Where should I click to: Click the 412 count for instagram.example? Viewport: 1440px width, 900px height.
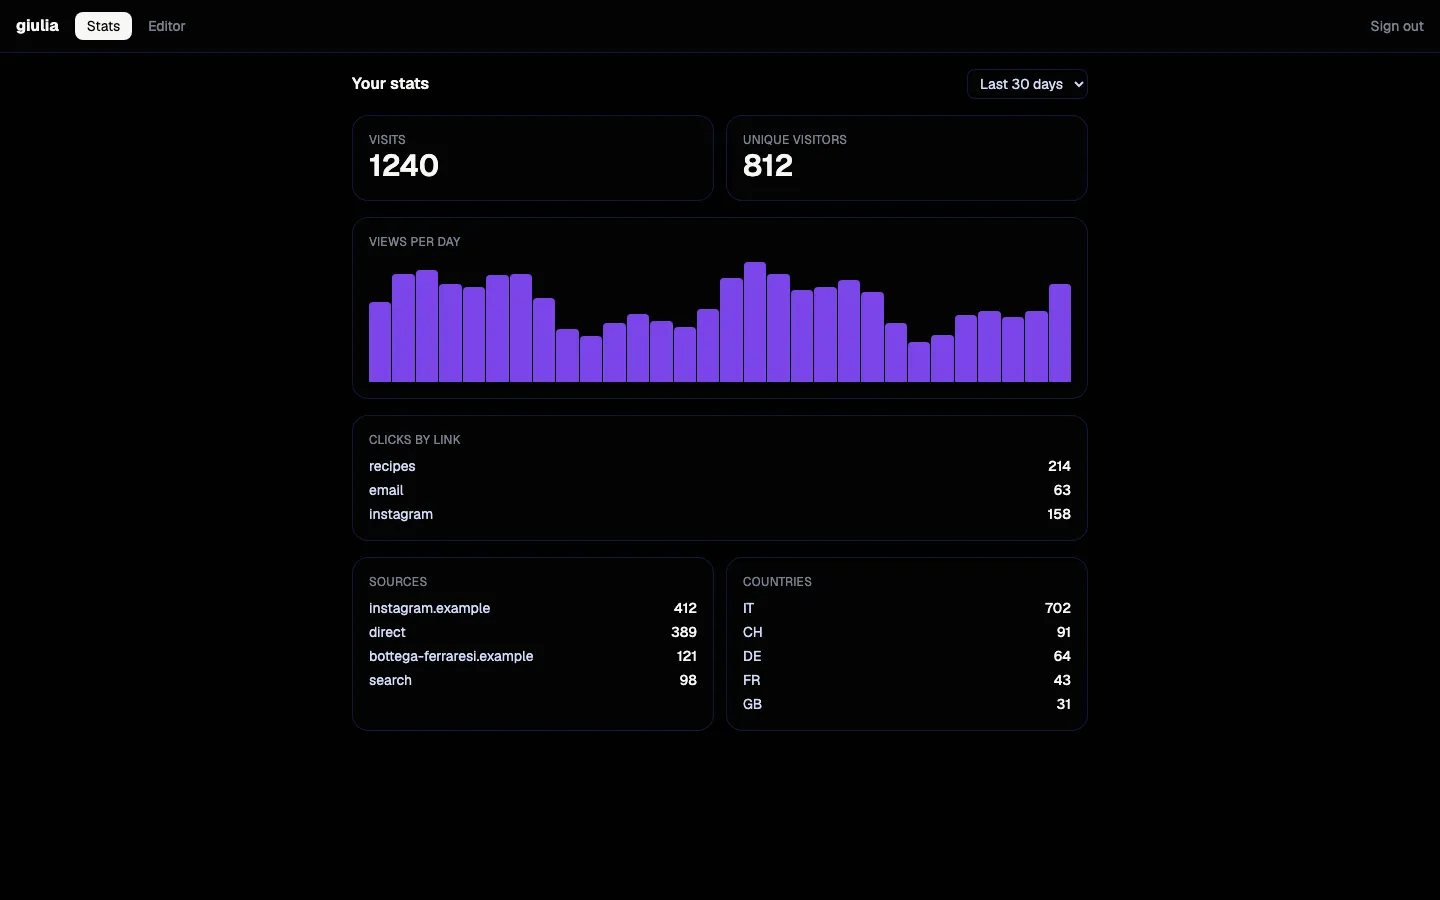[x=685, y=608]
